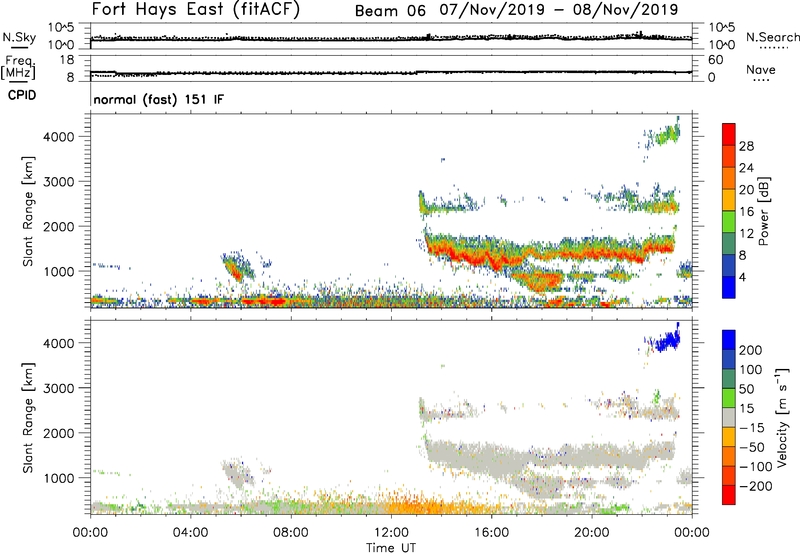The height and width of the screenshot is (554, 800).
Task: Click the frequency trace line in the Freq. panel
Action: click(x=391, y=72)
